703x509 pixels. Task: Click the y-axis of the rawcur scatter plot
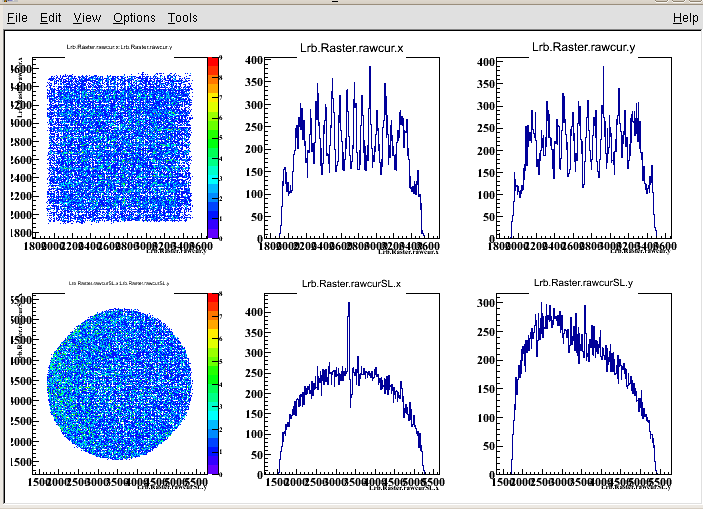(32, 148)
